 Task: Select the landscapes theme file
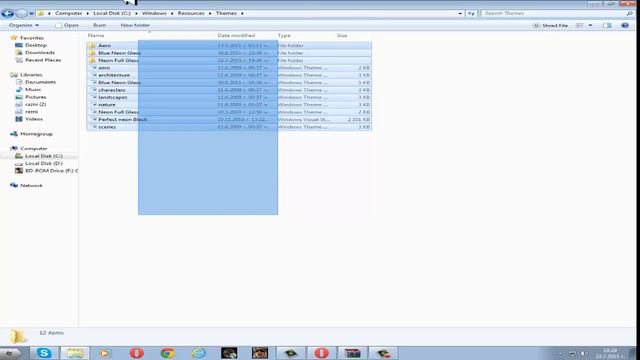pos(113,97)
